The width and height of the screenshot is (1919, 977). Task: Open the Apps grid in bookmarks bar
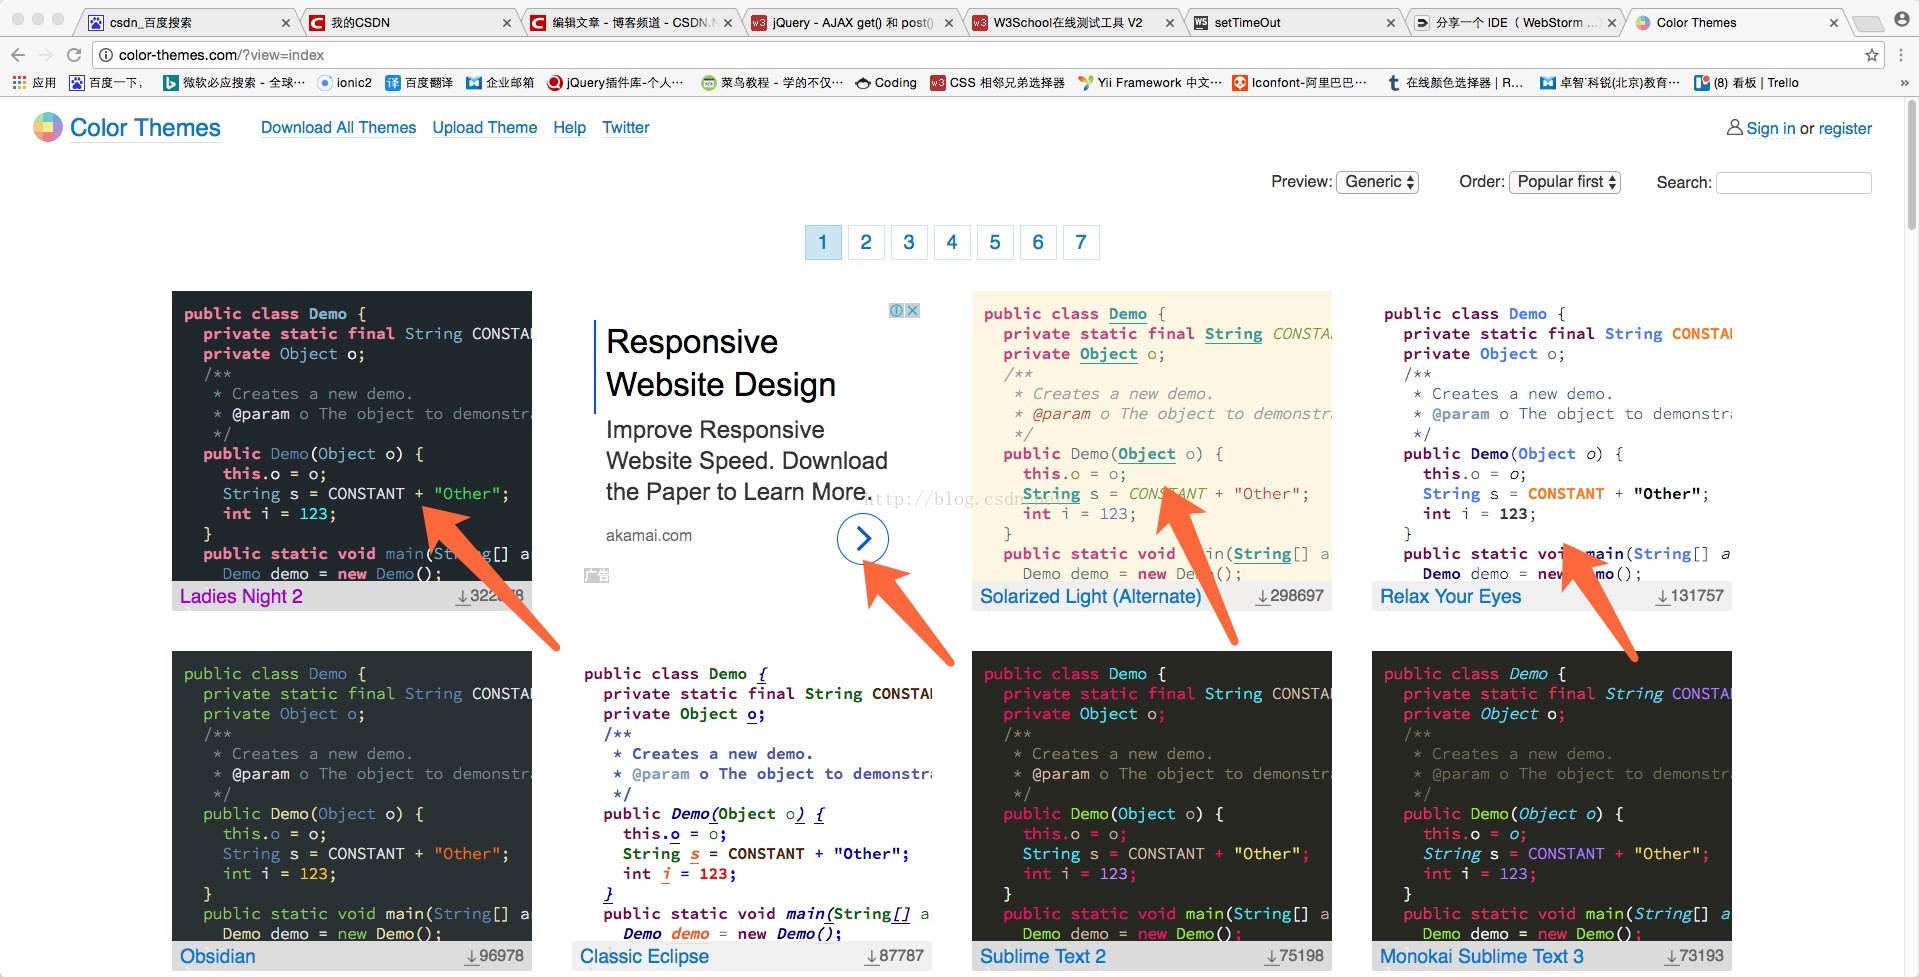pos(20,83)
